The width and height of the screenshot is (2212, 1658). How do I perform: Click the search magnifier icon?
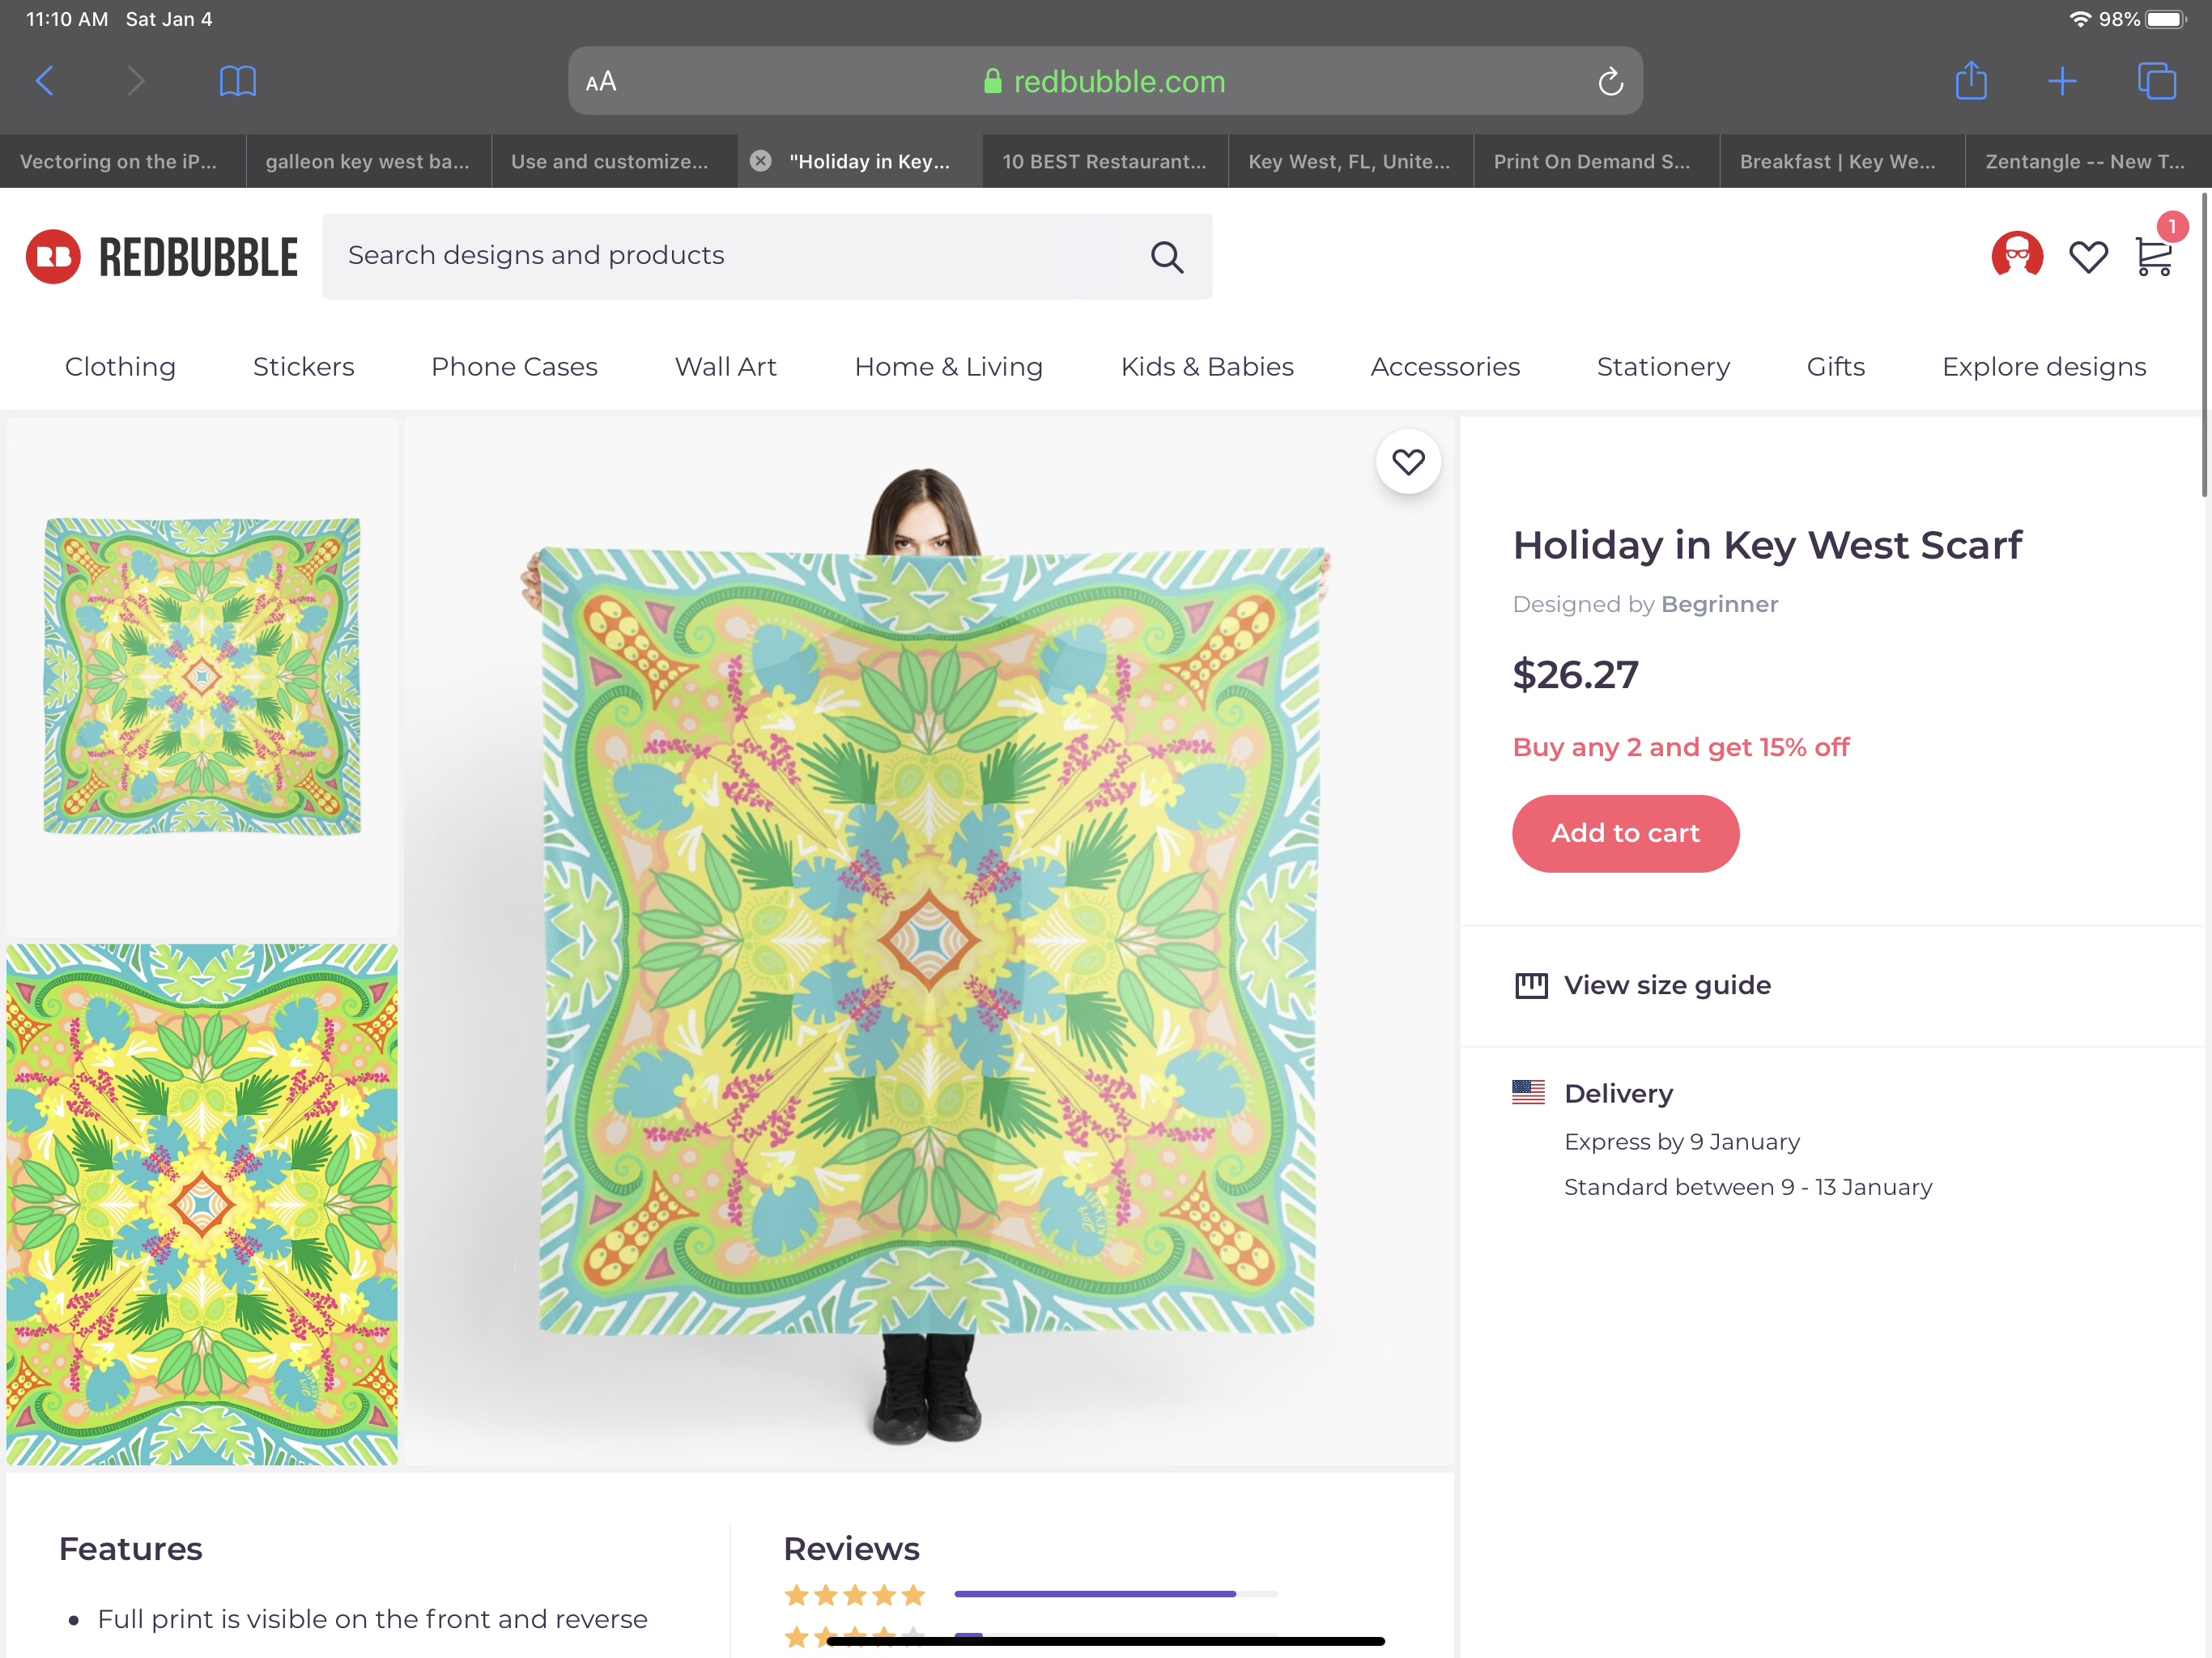(x=1166, y=257)
